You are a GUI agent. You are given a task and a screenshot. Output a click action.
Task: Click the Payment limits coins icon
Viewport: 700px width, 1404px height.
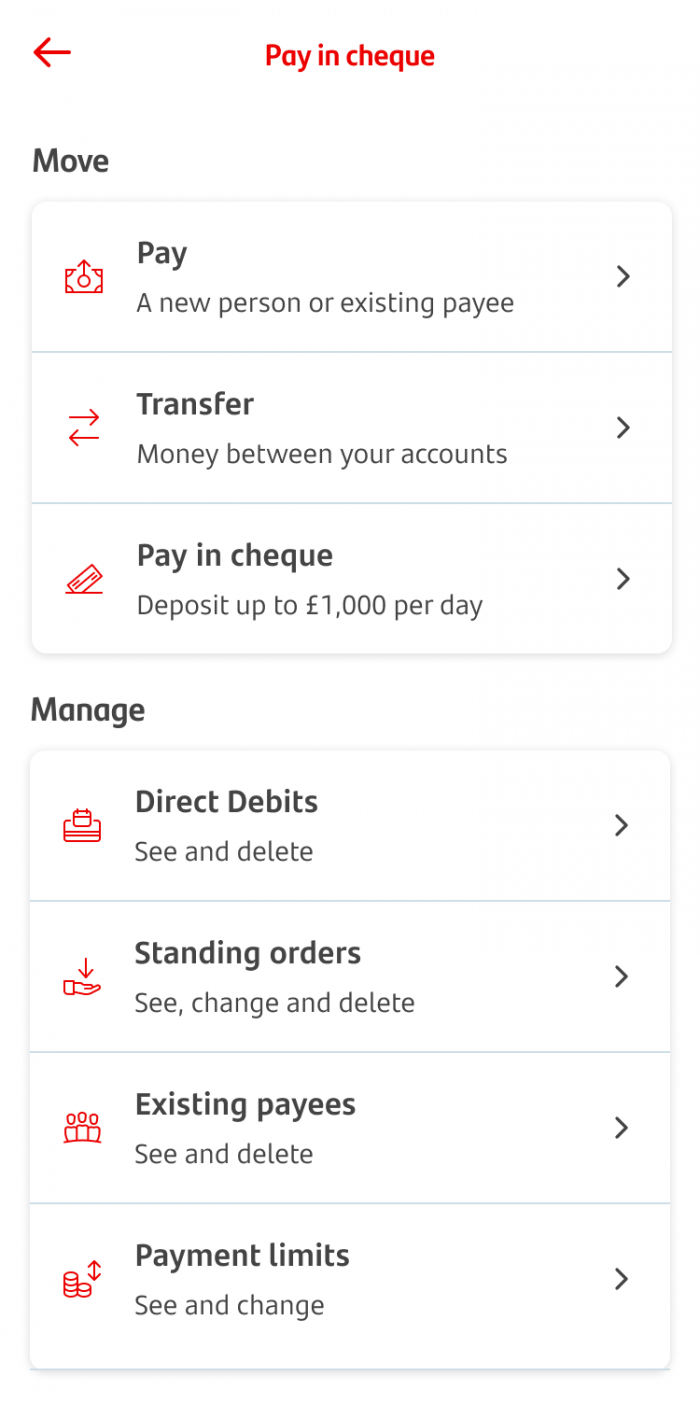click(x=83, y=1279)
